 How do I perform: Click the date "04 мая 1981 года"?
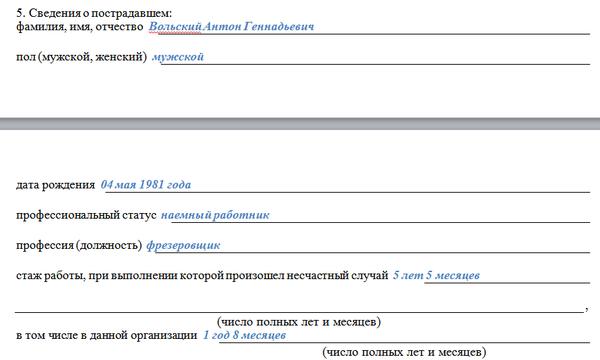[x=146, y=184]
